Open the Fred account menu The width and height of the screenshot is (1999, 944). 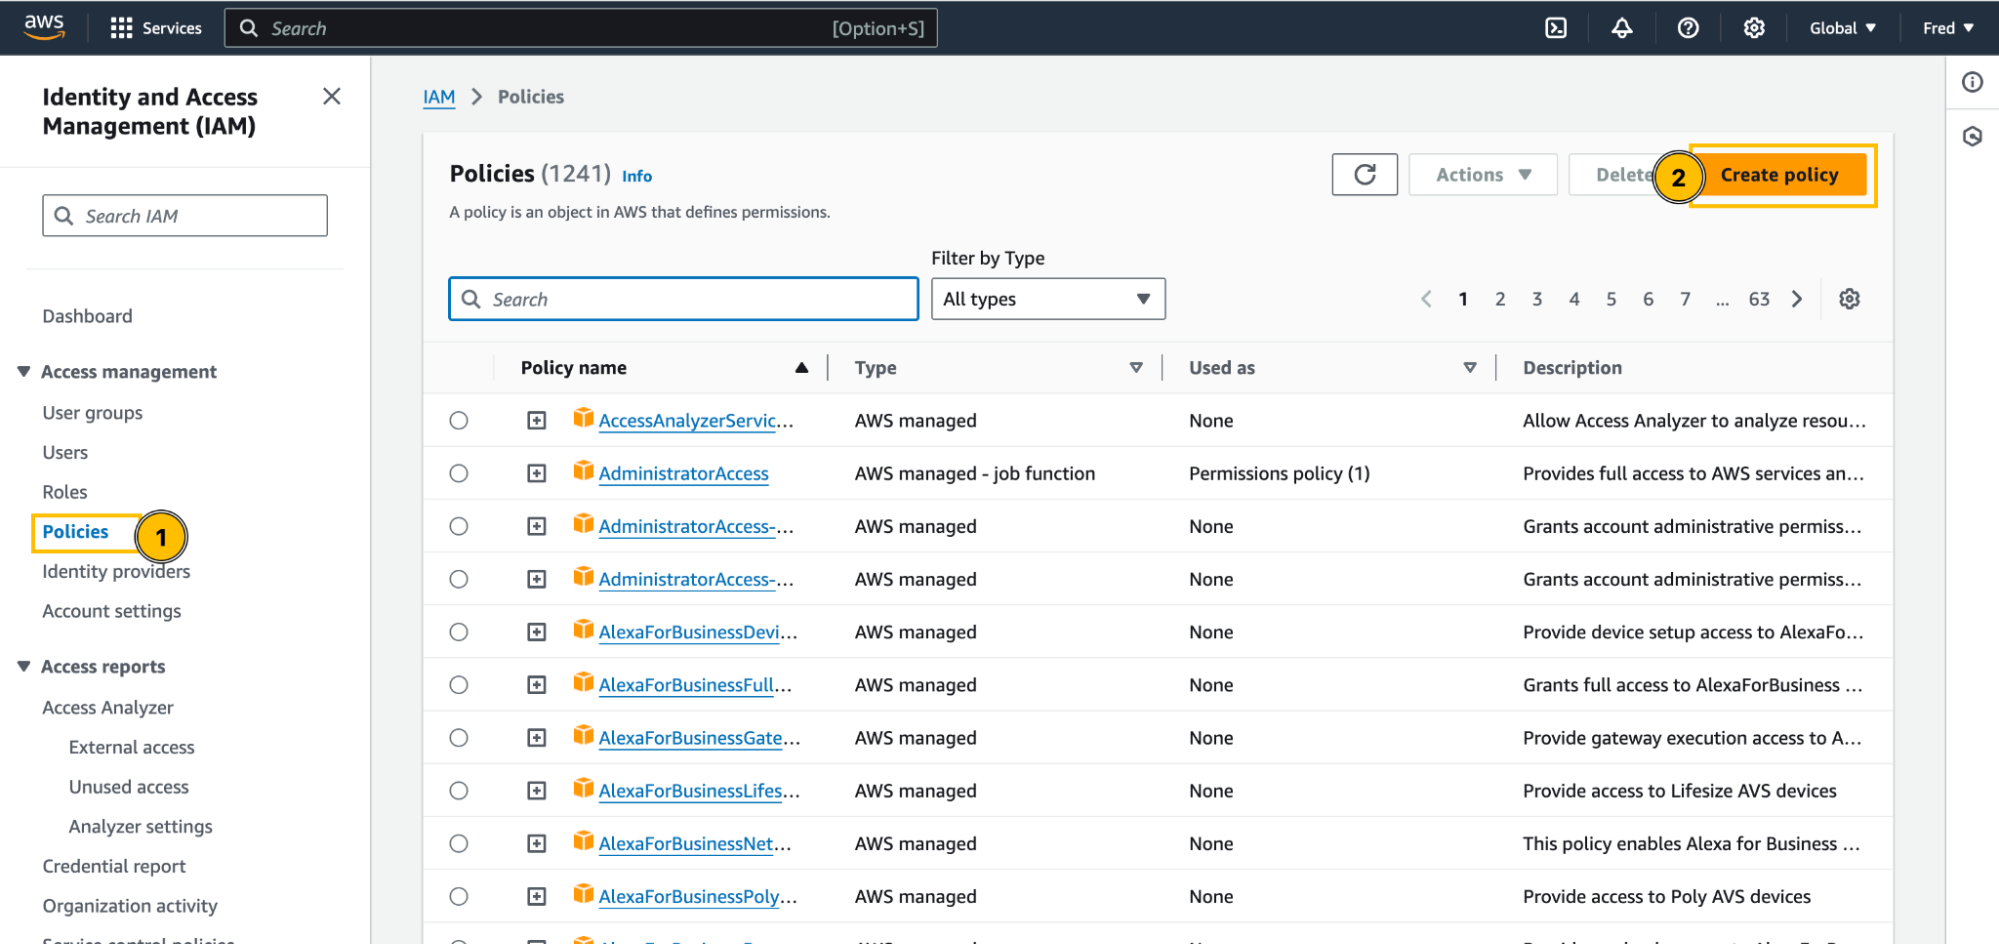coord(1948,28)
